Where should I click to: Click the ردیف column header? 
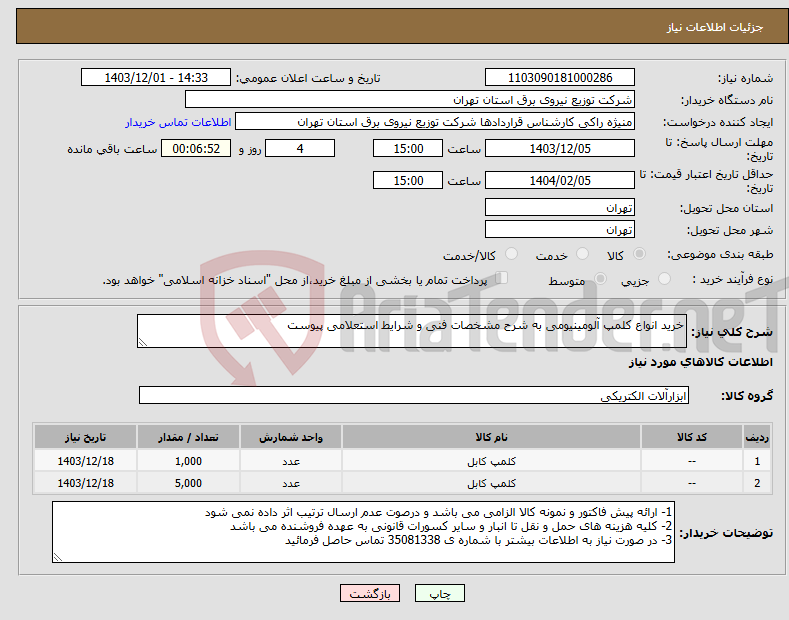[x=757, y=437]
